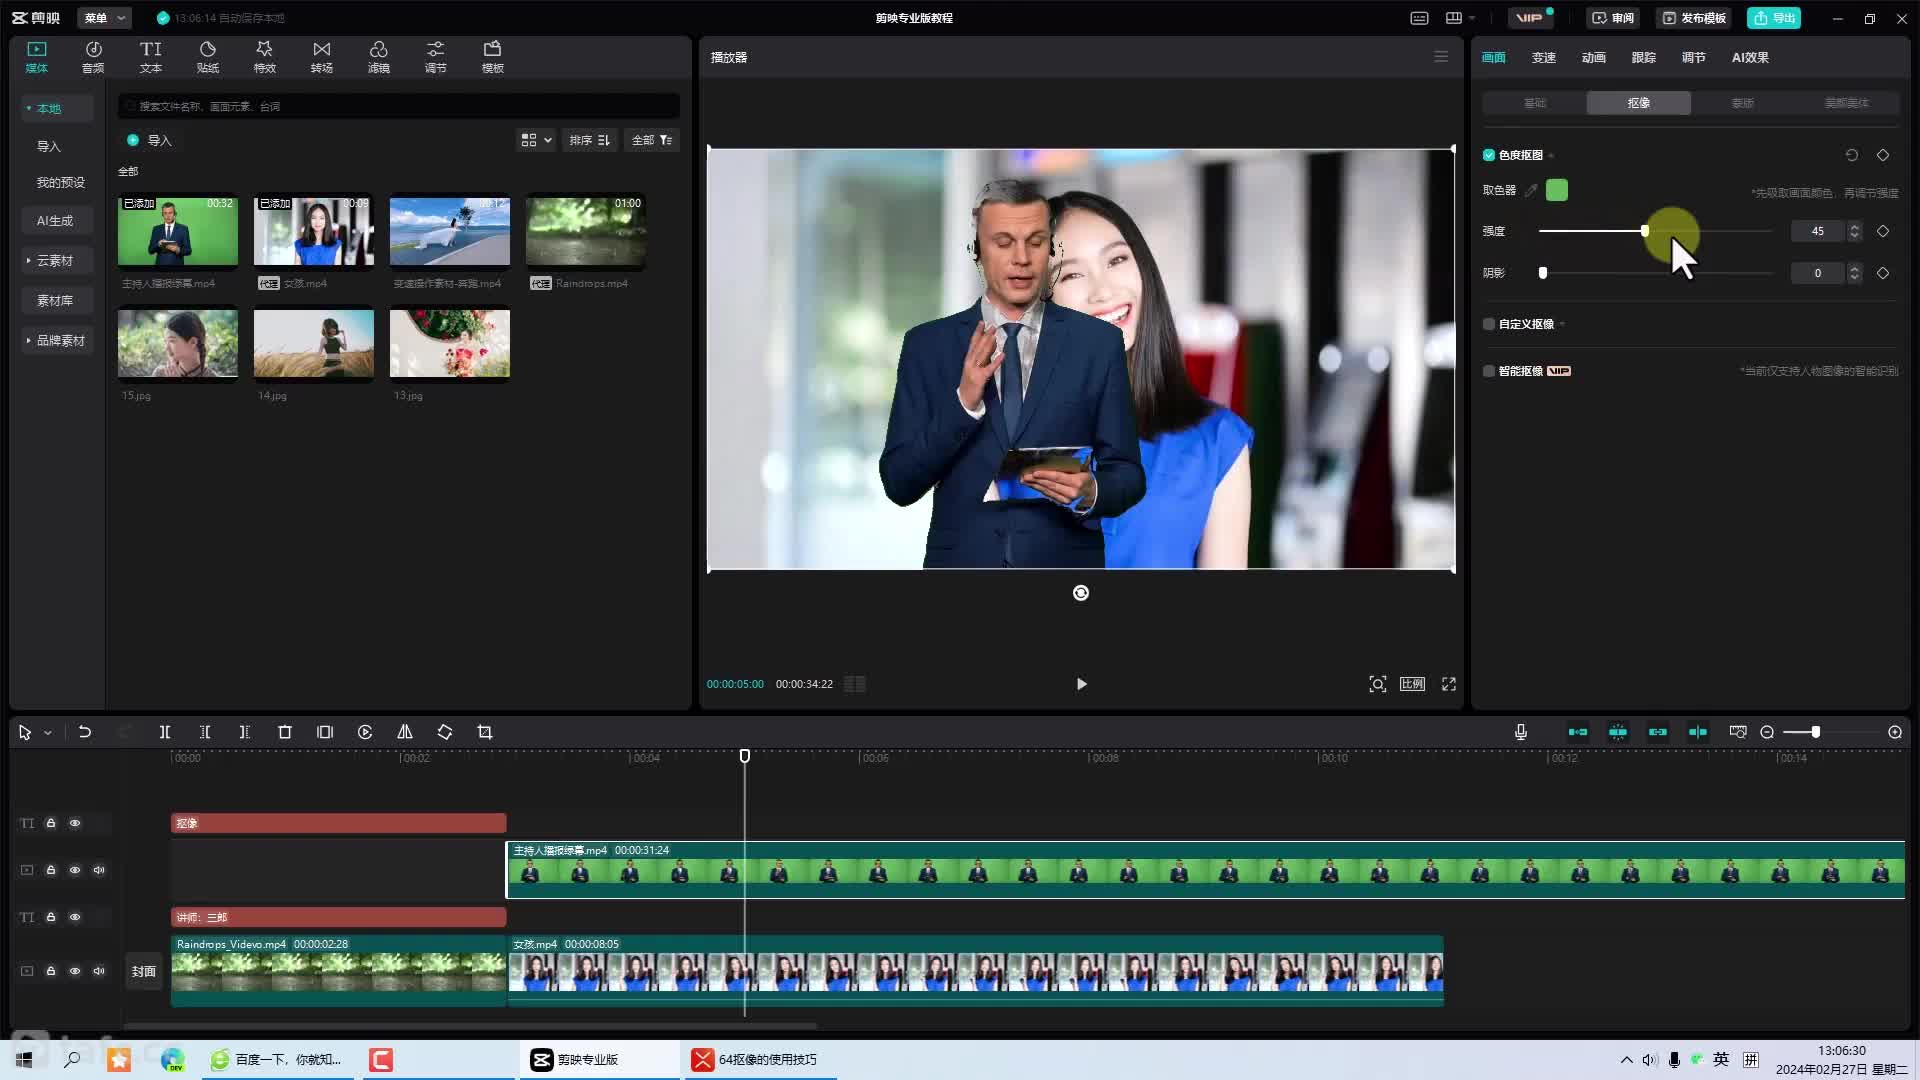Click the fullscreen icon in the player
Screen dimensions: 1920x1080
pos(1449,684)
